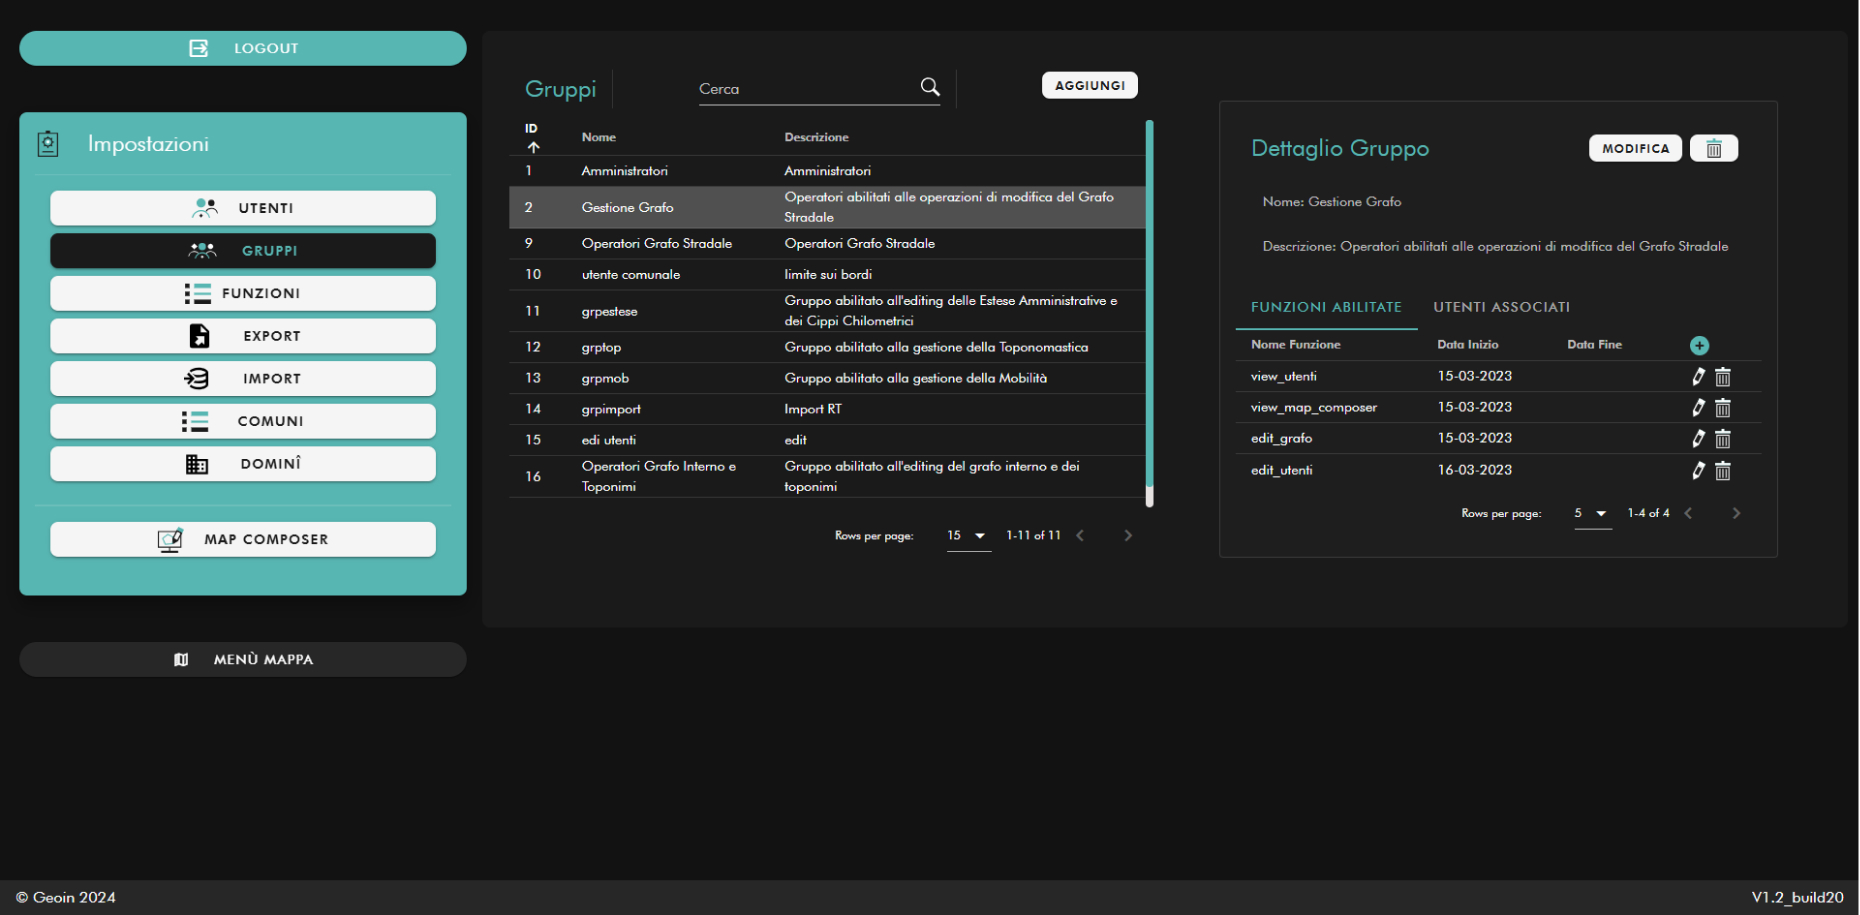Image resolution: width=1860 pixels, height=915 pixels.
Task: Open the Utenti settings section
Action: tap(243, 208)
